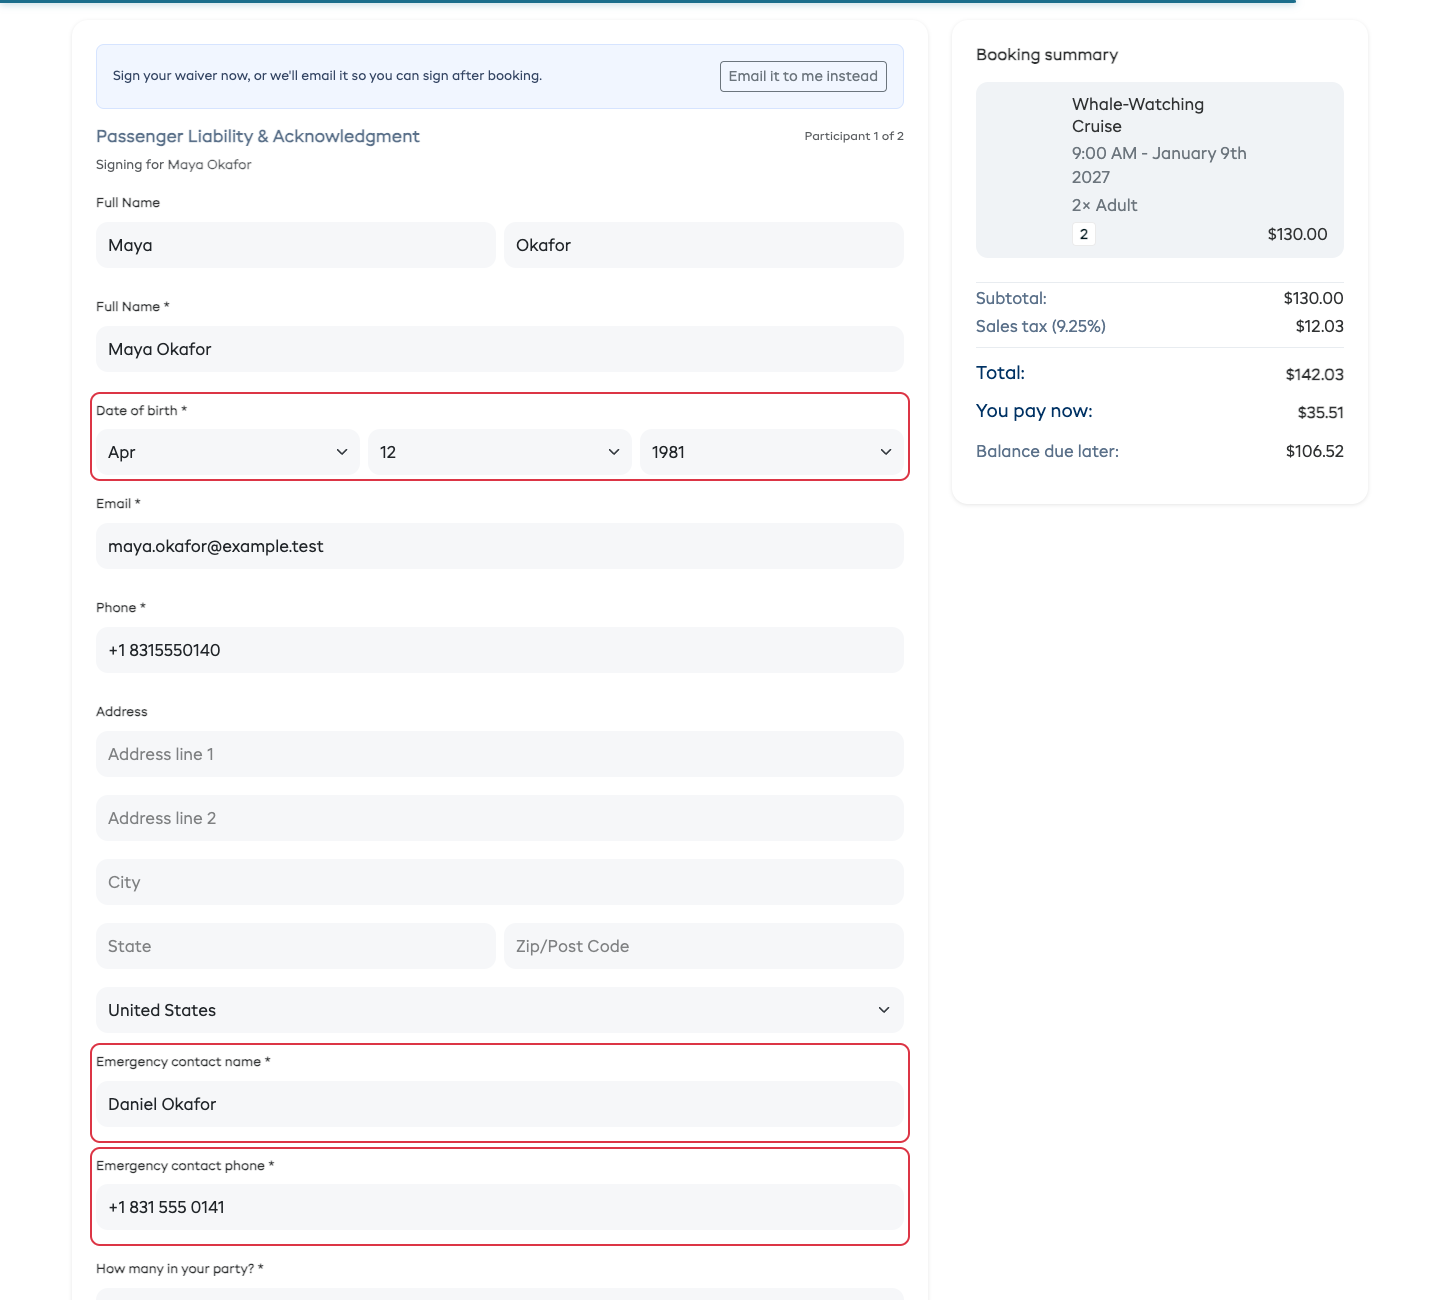Click the Email it to me instead button
Screen dimensions: 1440x1300
[803, 76]
